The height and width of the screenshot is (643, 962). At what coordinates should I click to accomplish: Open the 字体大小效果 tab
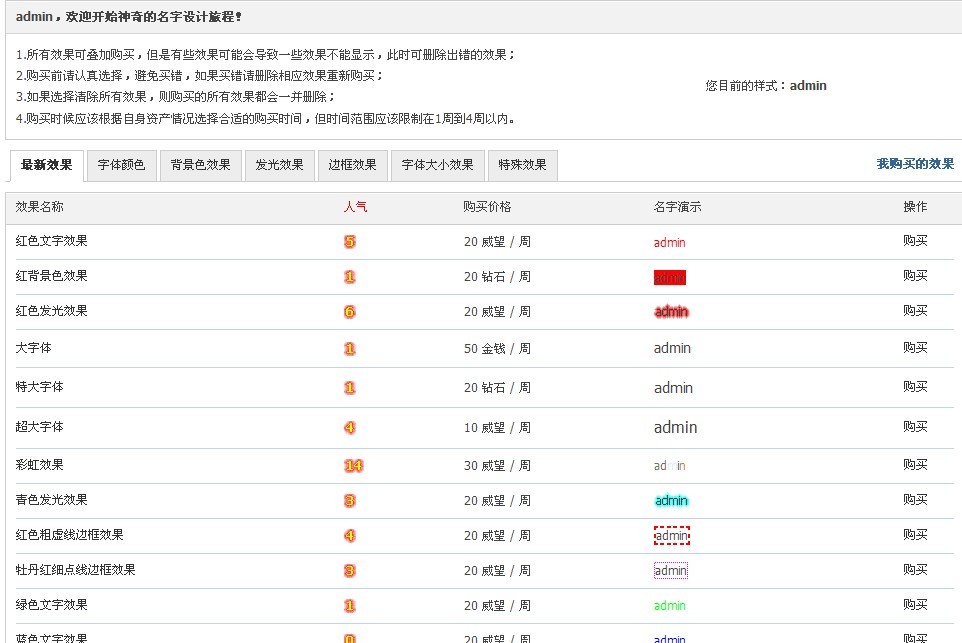tap(437, 165)
